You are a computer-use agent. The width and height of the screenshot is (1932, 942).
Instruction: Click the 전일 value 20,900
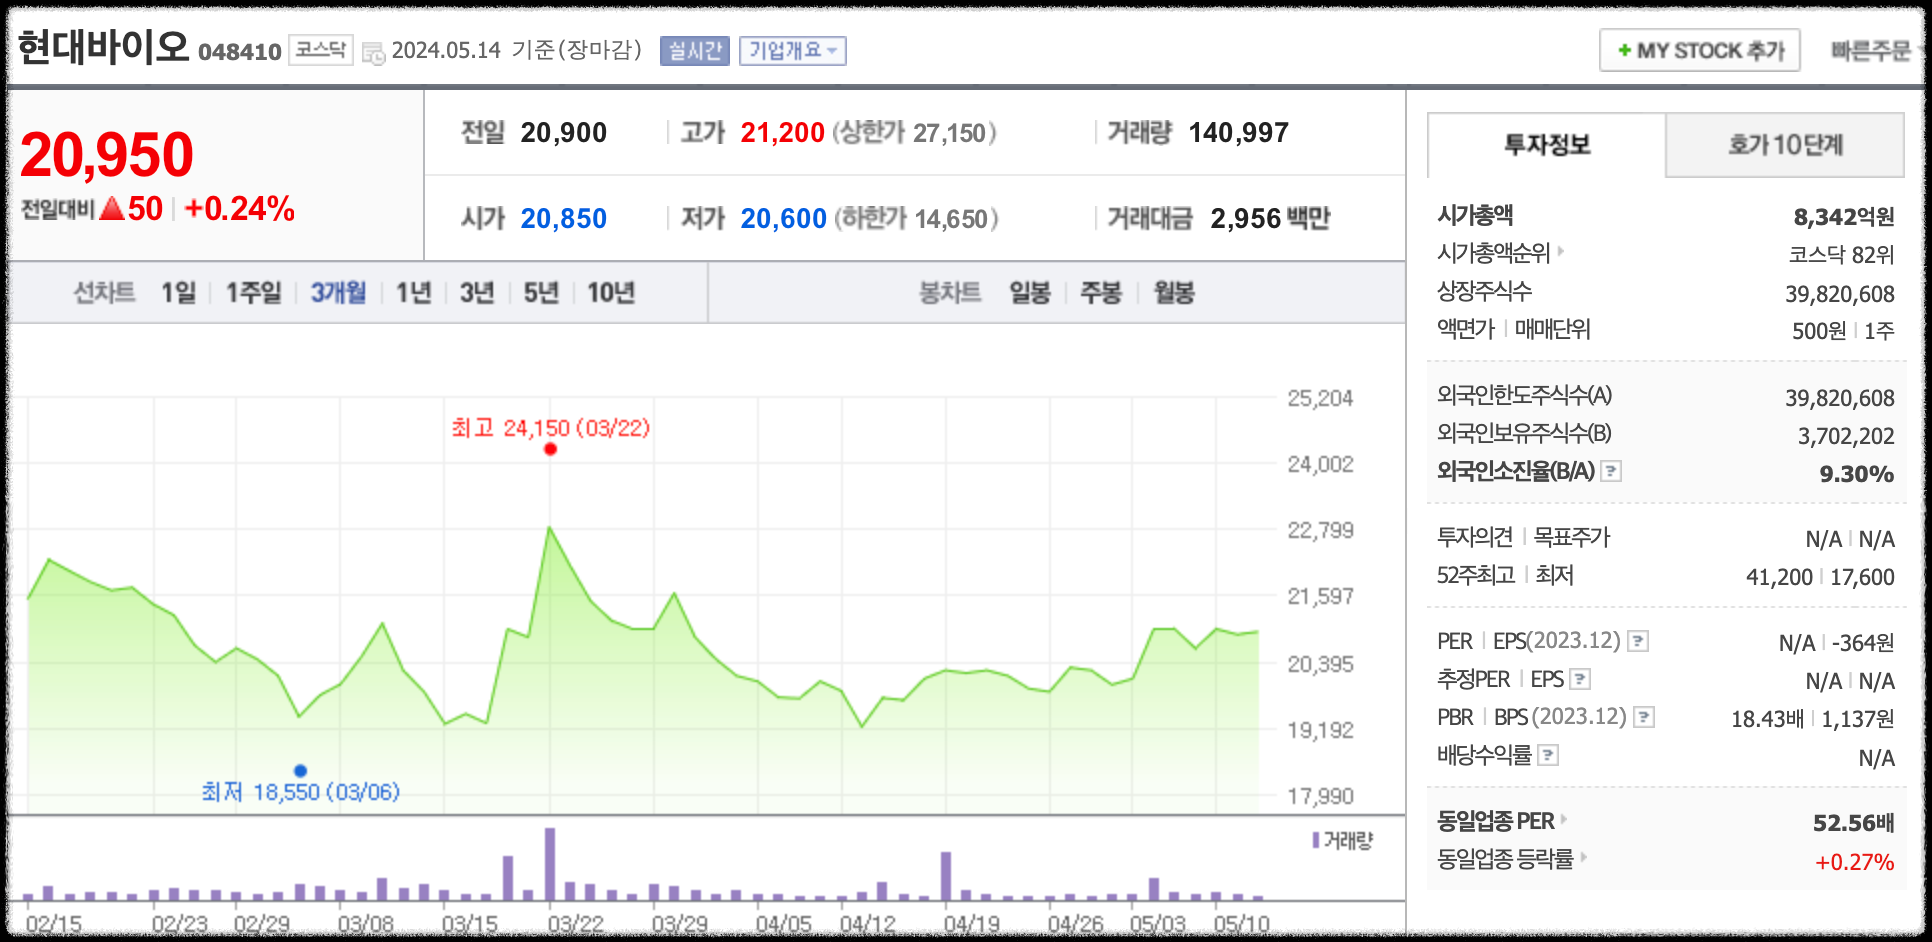point(564,133)
